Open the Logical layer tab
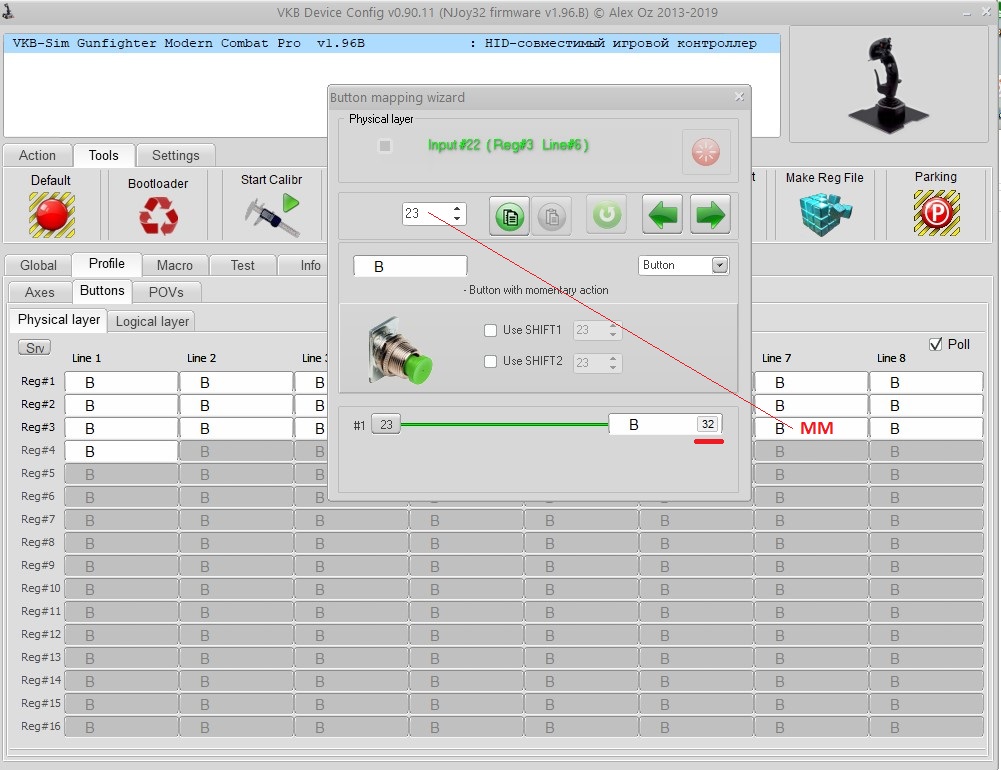This screenshot has height=770, width=1001. coord(152,321)
